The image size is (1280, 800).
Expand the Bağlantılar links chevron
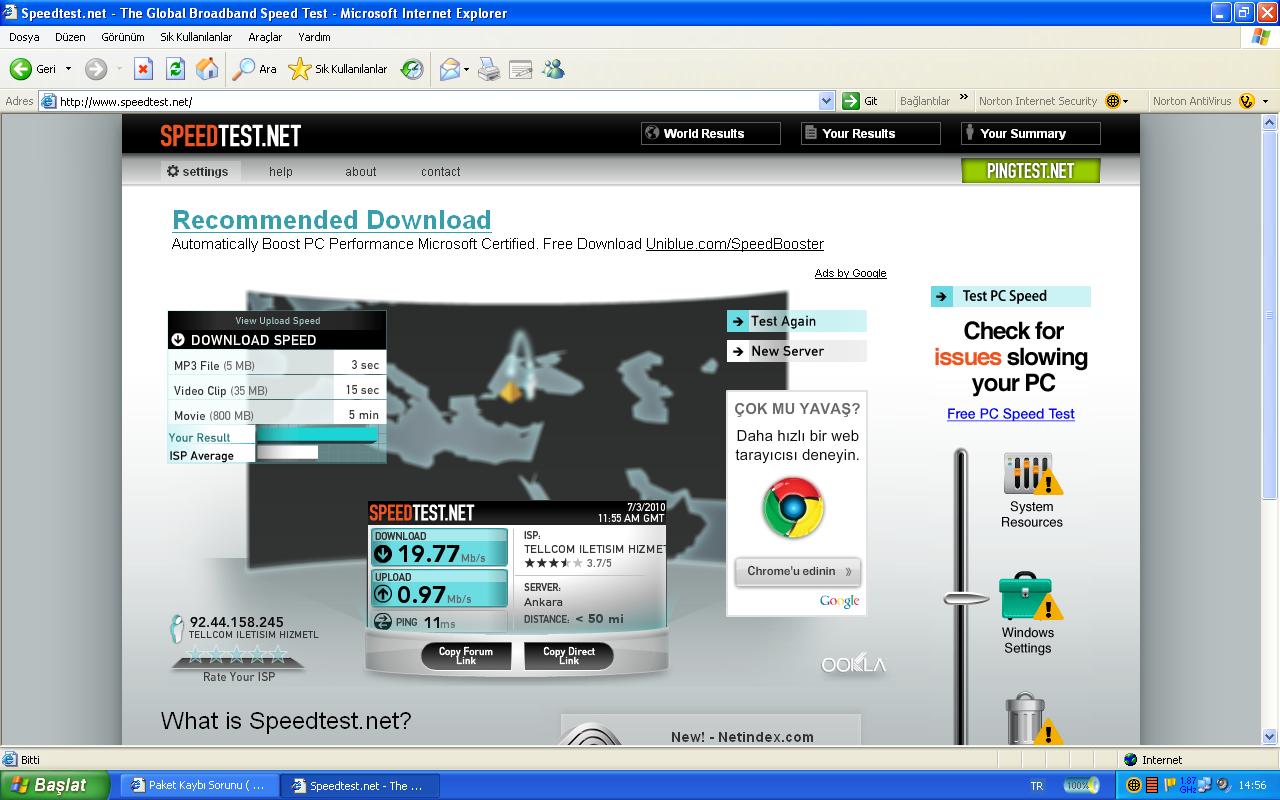(x=964, y=98)
